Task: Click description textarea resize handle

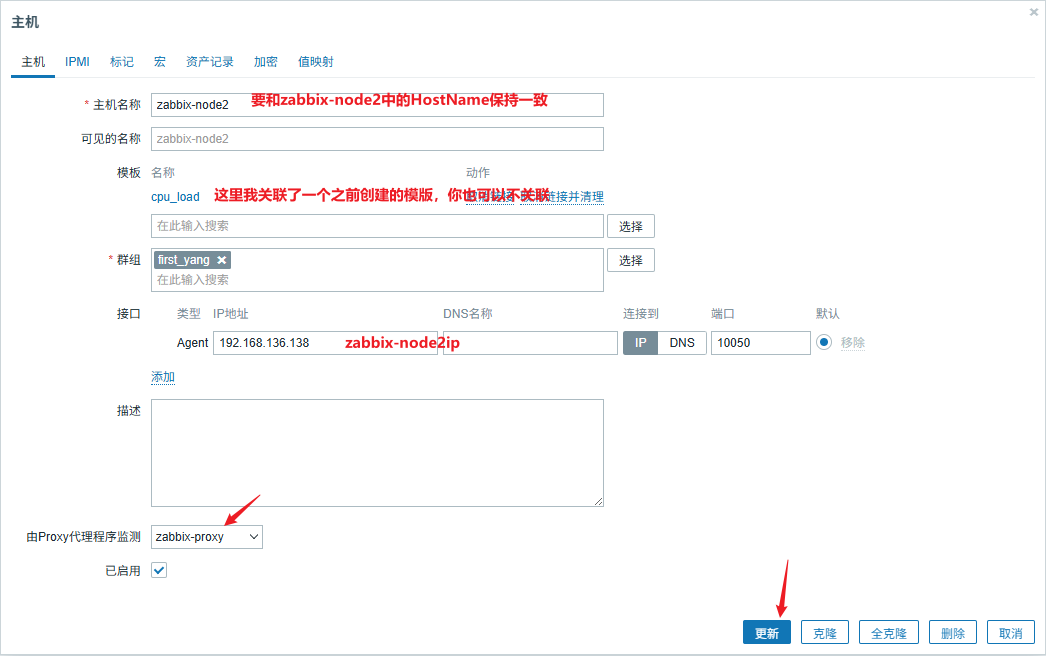Action: (598, 501)
